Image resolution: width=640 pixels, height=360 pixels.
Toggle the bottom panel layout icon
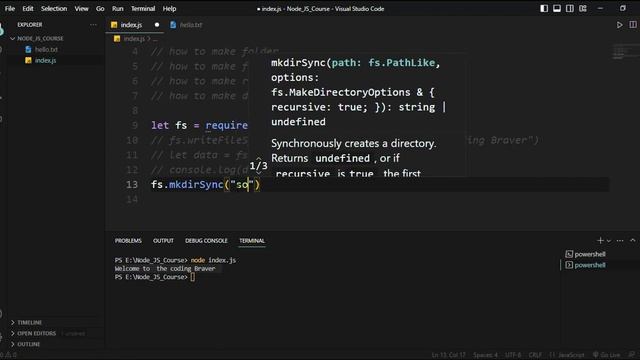557,9
